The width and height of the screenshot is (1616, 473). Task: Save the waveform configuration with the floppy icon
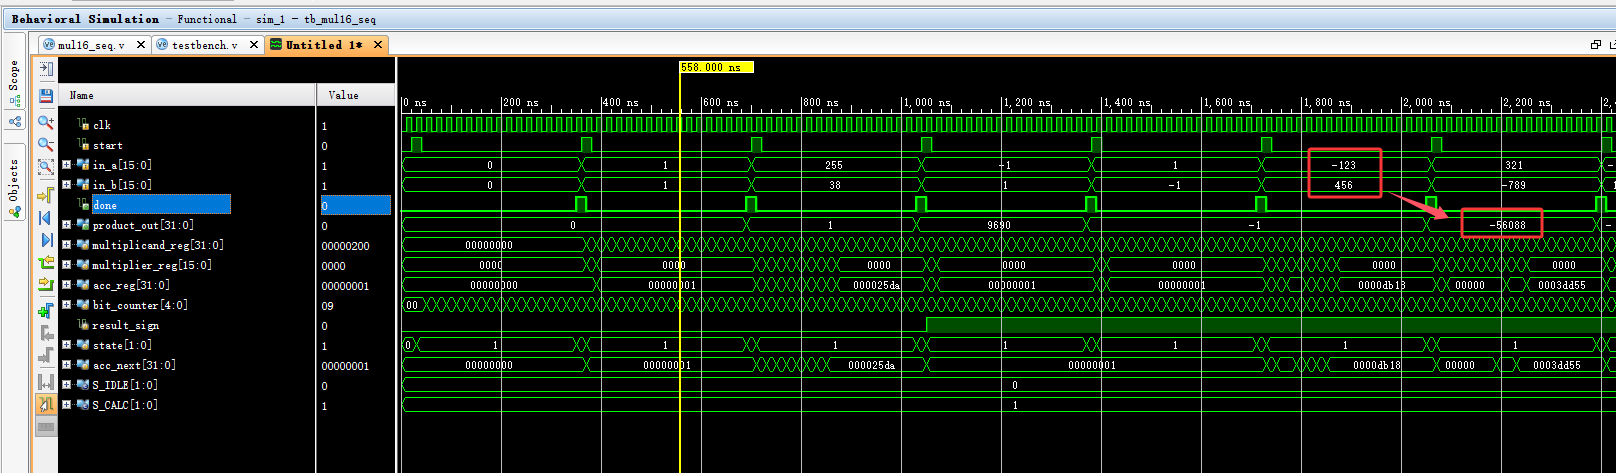[x=46, y=95]
